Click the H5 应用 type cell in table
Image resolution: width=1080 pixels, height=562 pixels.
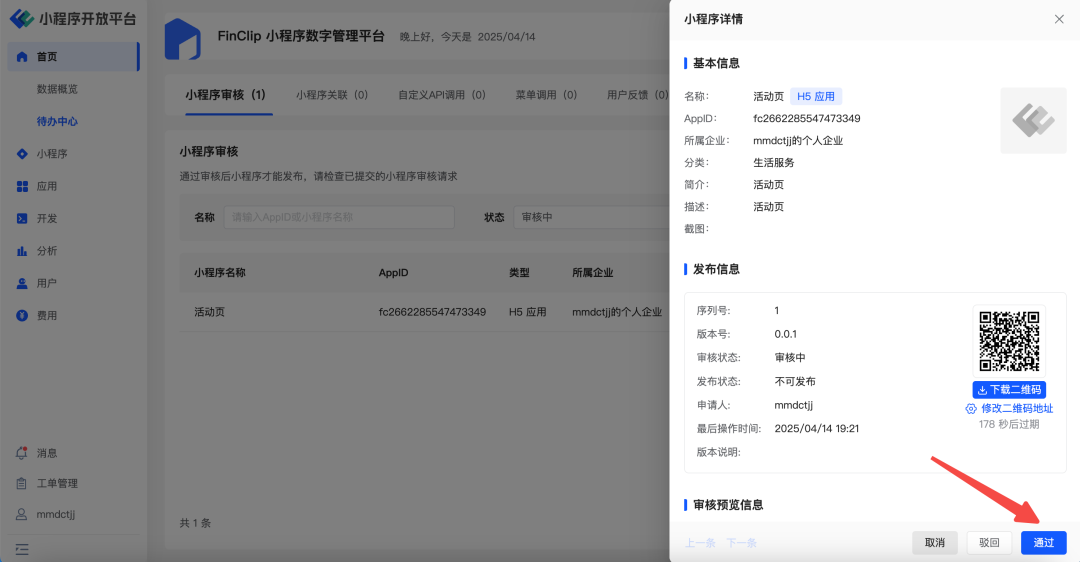pyautogui.click(x=528, y=312)
